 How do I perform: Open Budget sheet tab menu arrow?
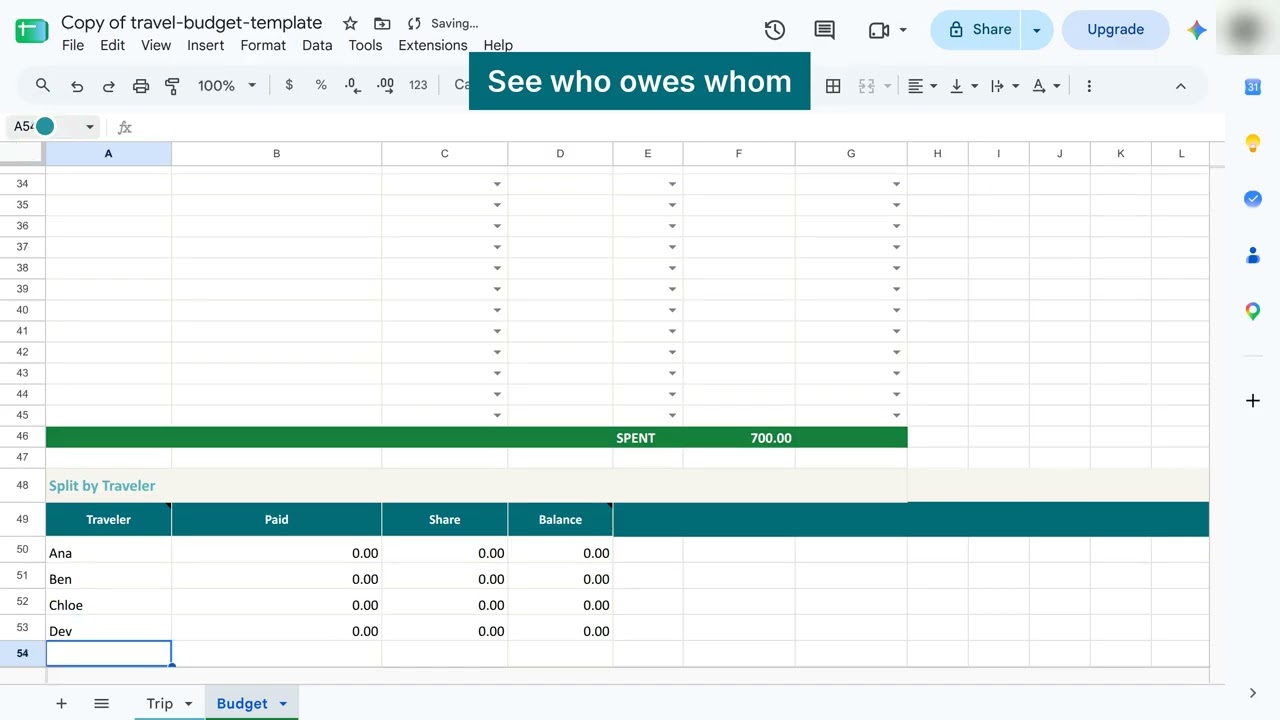click(x=283, y=704)
